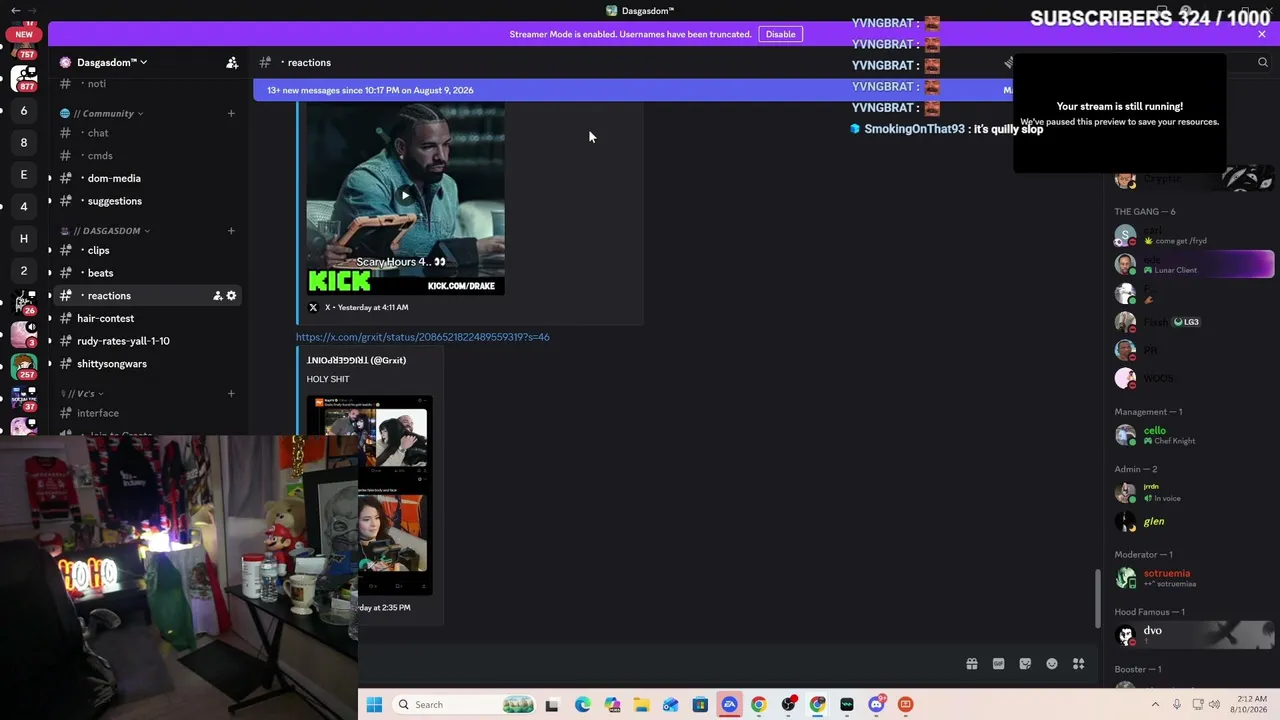Viewport: 1280px width, 720px height.
Task: Open the x.com grxit status link
Action: (423, 337)
